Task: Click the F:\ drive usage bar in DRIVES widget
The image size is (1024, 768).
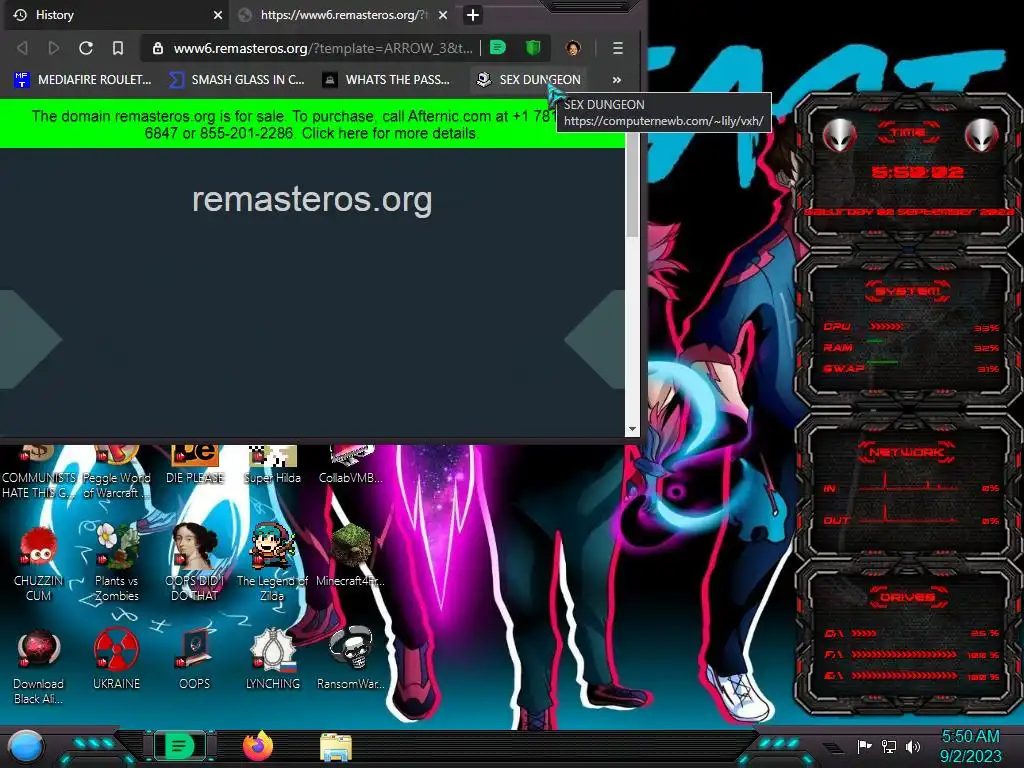Action: (903, 654)
